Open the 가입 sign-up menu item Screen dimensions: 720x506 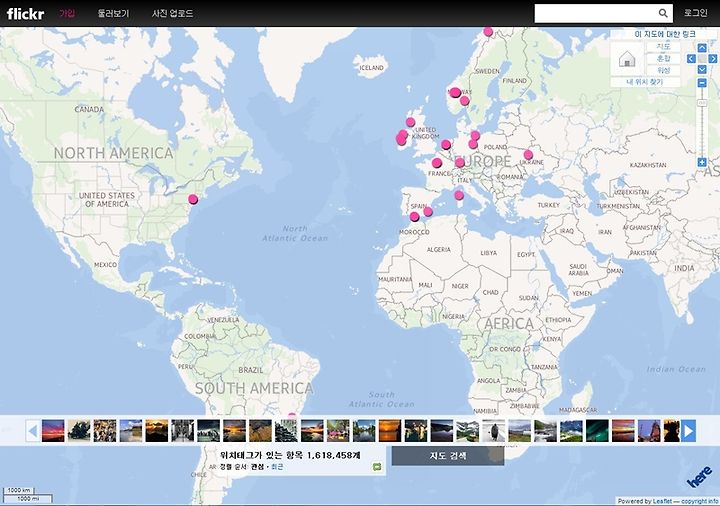click(67, 13)
